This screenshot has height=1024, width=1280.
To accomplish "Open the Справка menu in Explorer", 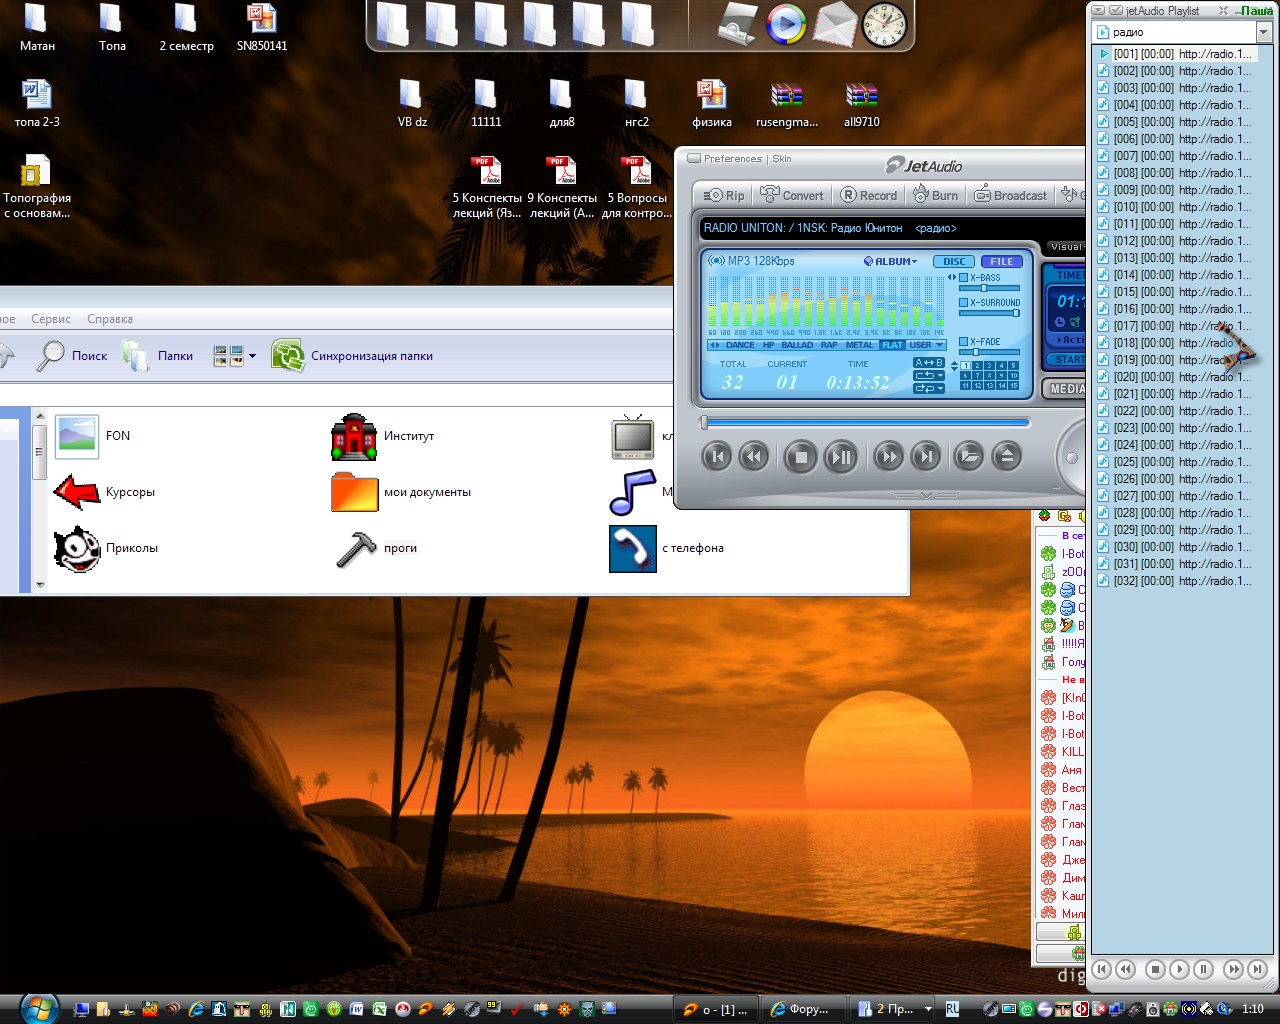I will (x=110, y=319).
